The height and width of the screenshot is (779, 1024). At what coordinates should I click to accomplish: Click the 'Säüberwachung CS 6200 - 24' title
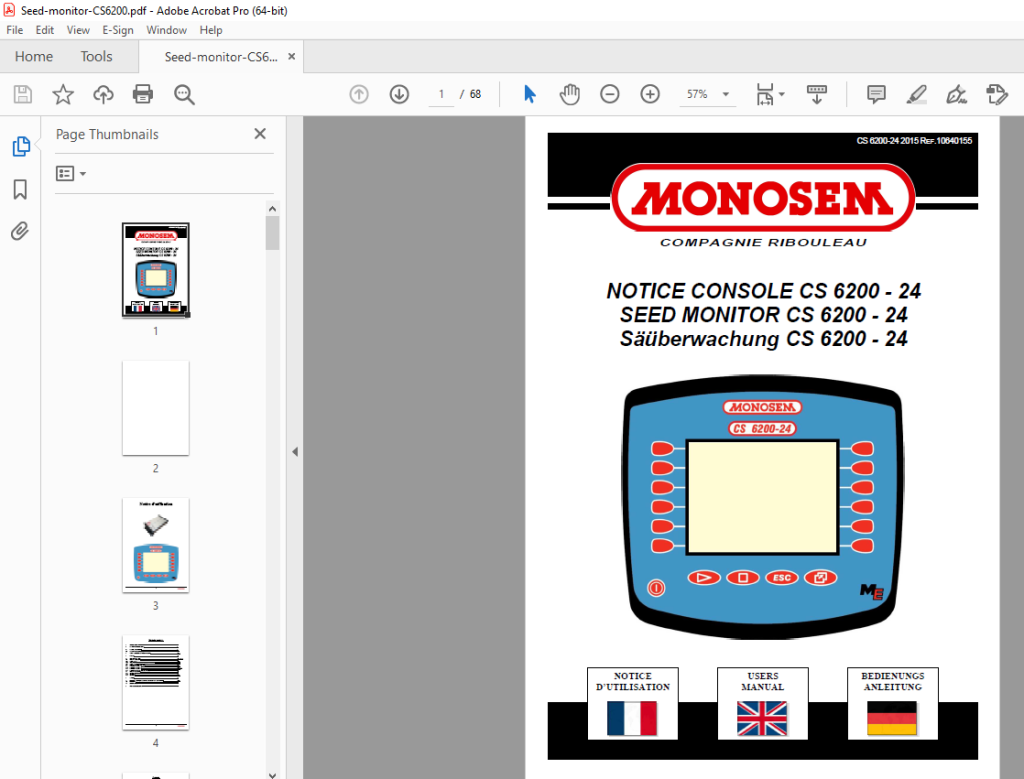pyautogui.click(x=763, y=339)
